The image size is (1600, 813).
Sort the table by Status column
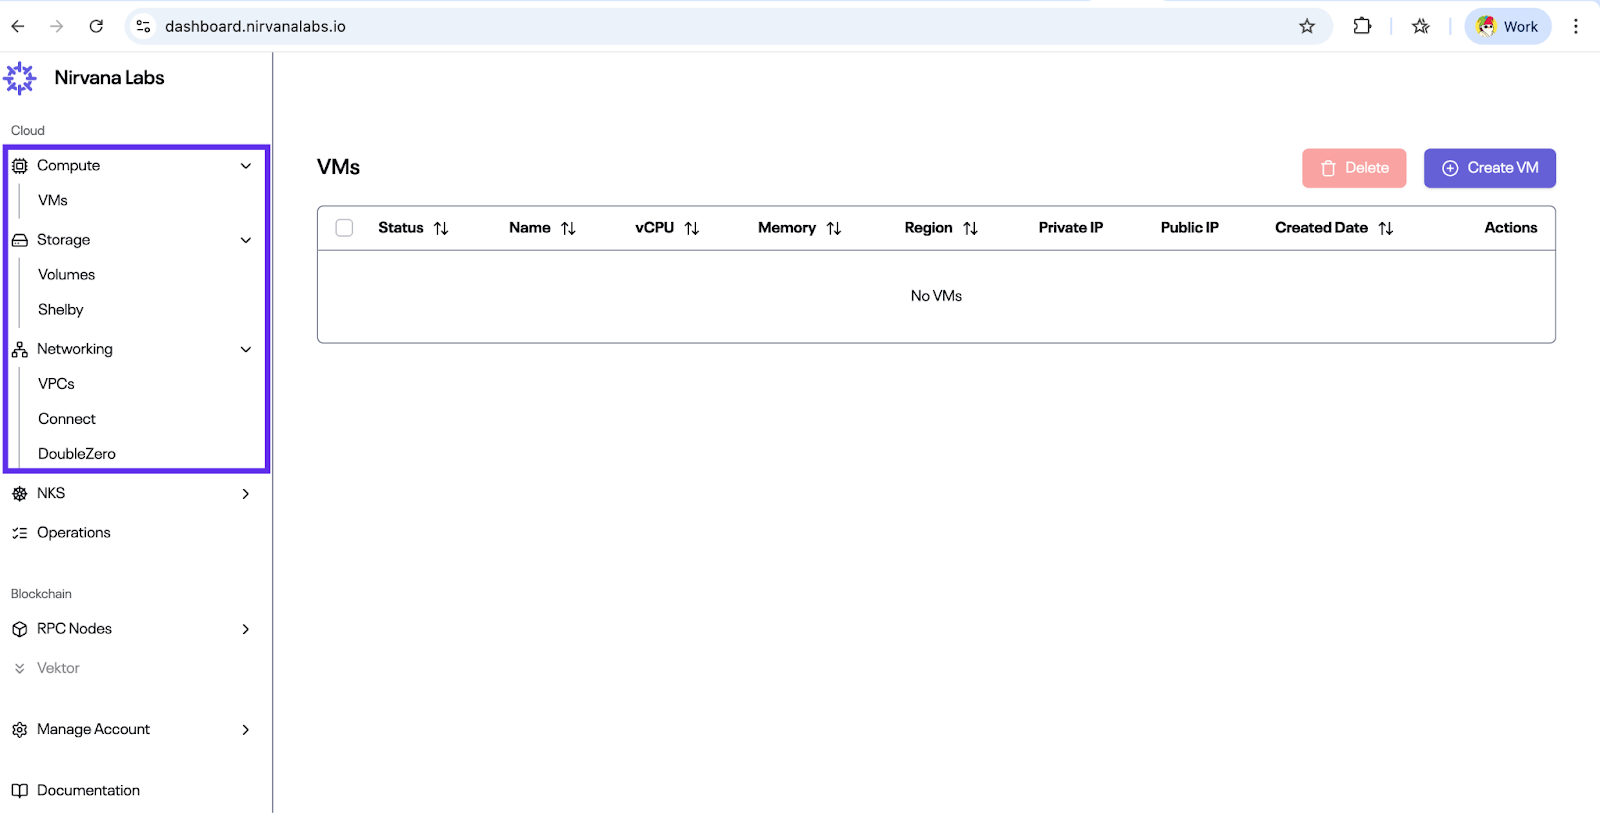[441, 229]
